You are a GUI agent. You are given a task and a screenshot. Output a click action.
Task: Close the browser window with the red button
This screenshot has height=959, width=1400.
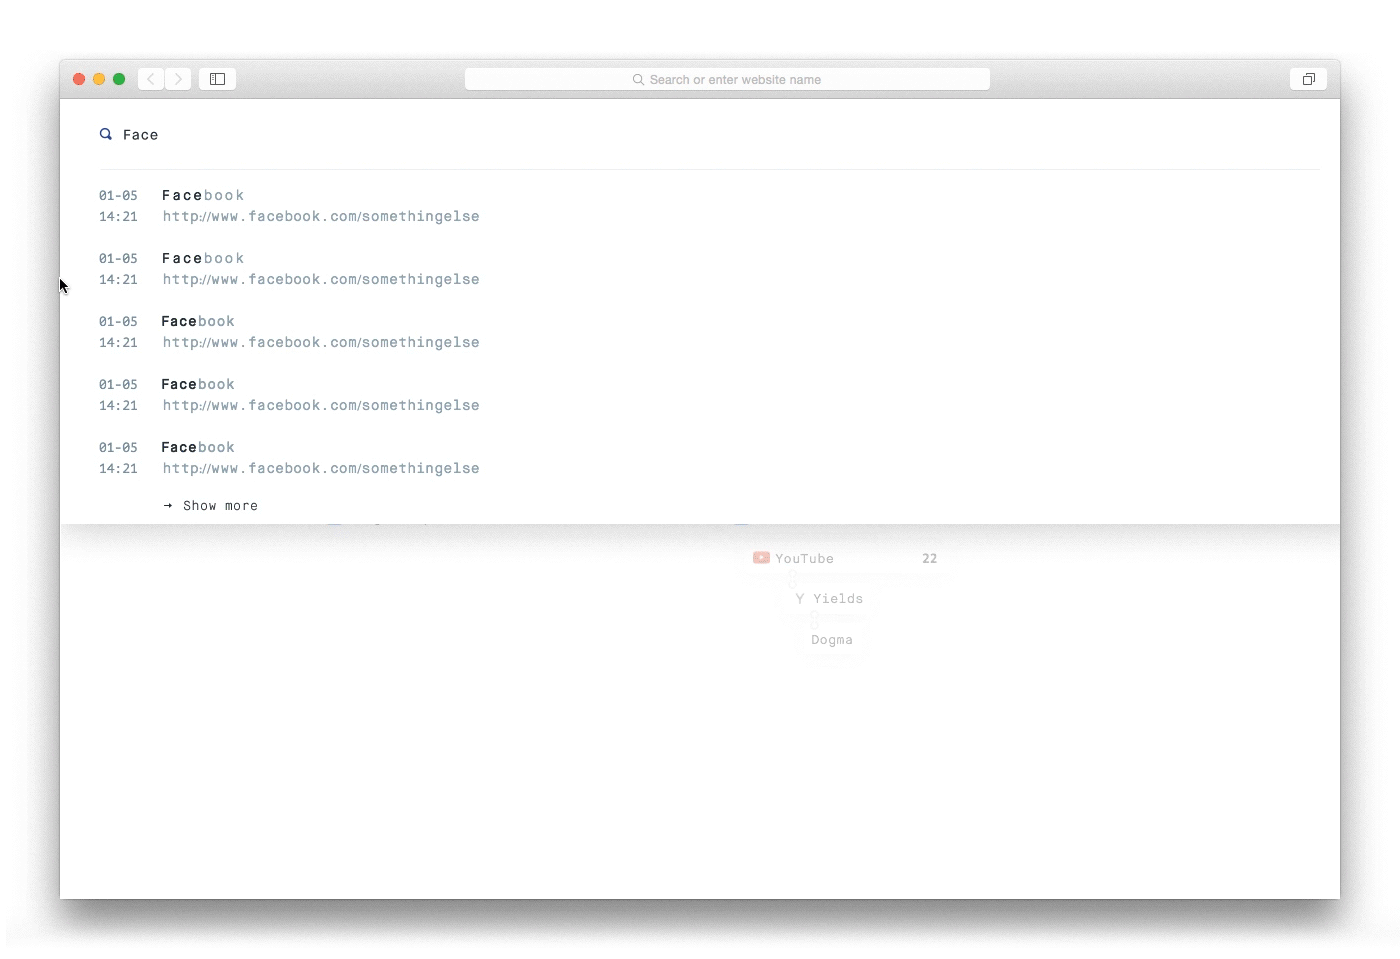[79, 79]
